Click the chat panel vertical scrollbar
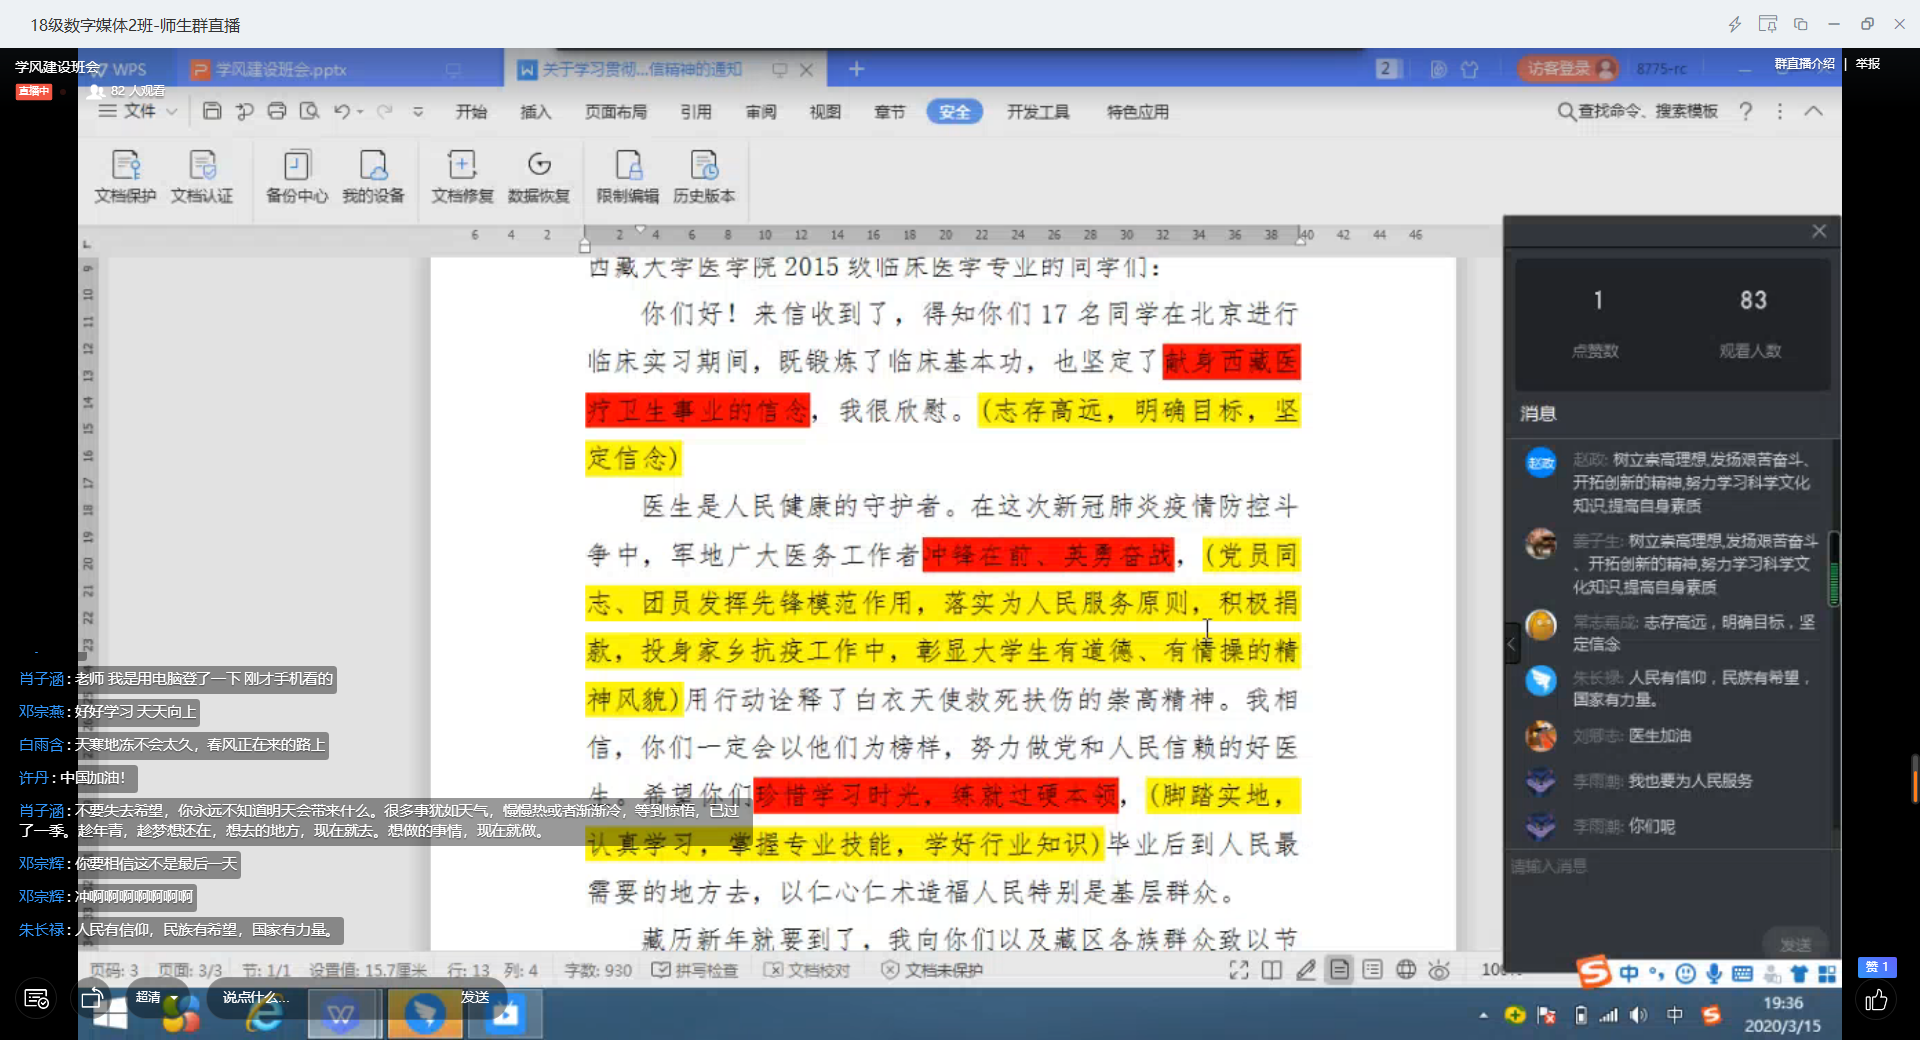Image resolution: width=1920 pixels, height=1040 pixels. (1834, 570)
